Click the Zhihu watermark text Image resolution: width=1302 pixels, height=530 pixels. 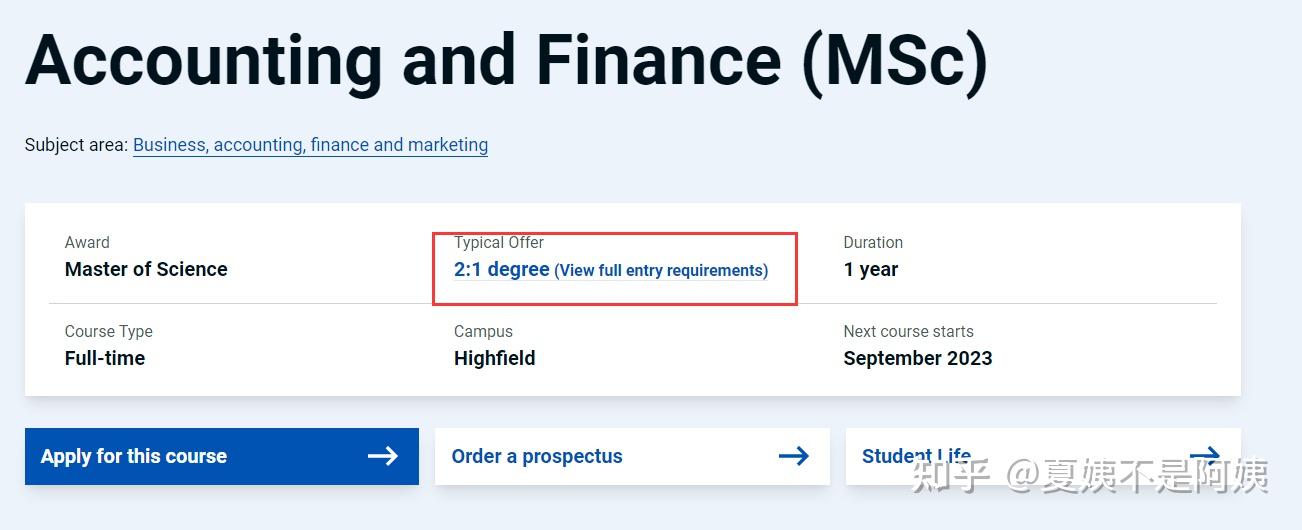click(x=1088, y=476)
